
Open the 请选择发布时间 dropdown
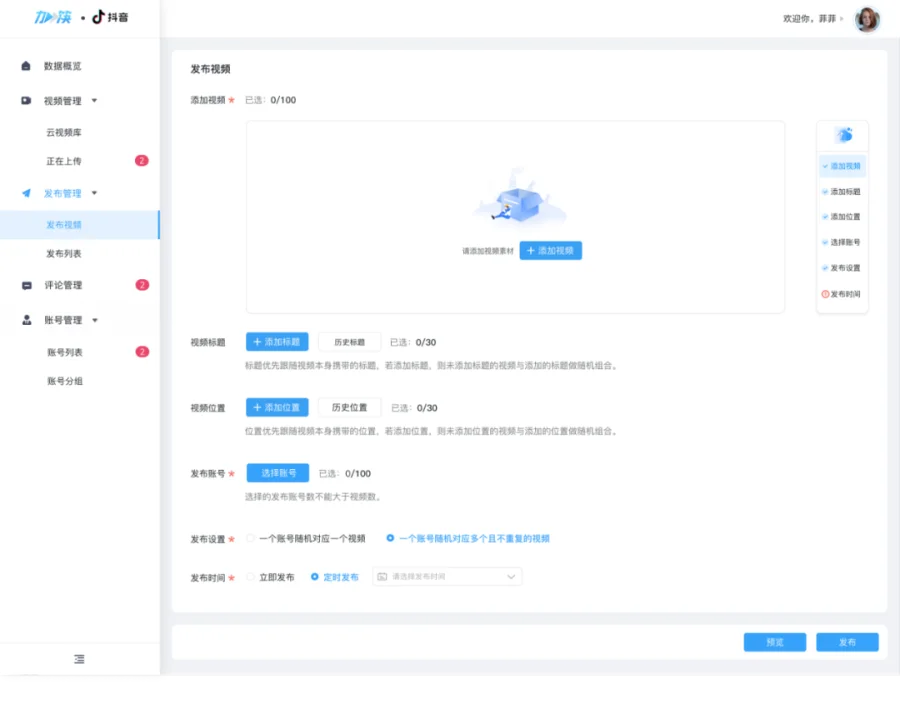(x=447, y=577)
